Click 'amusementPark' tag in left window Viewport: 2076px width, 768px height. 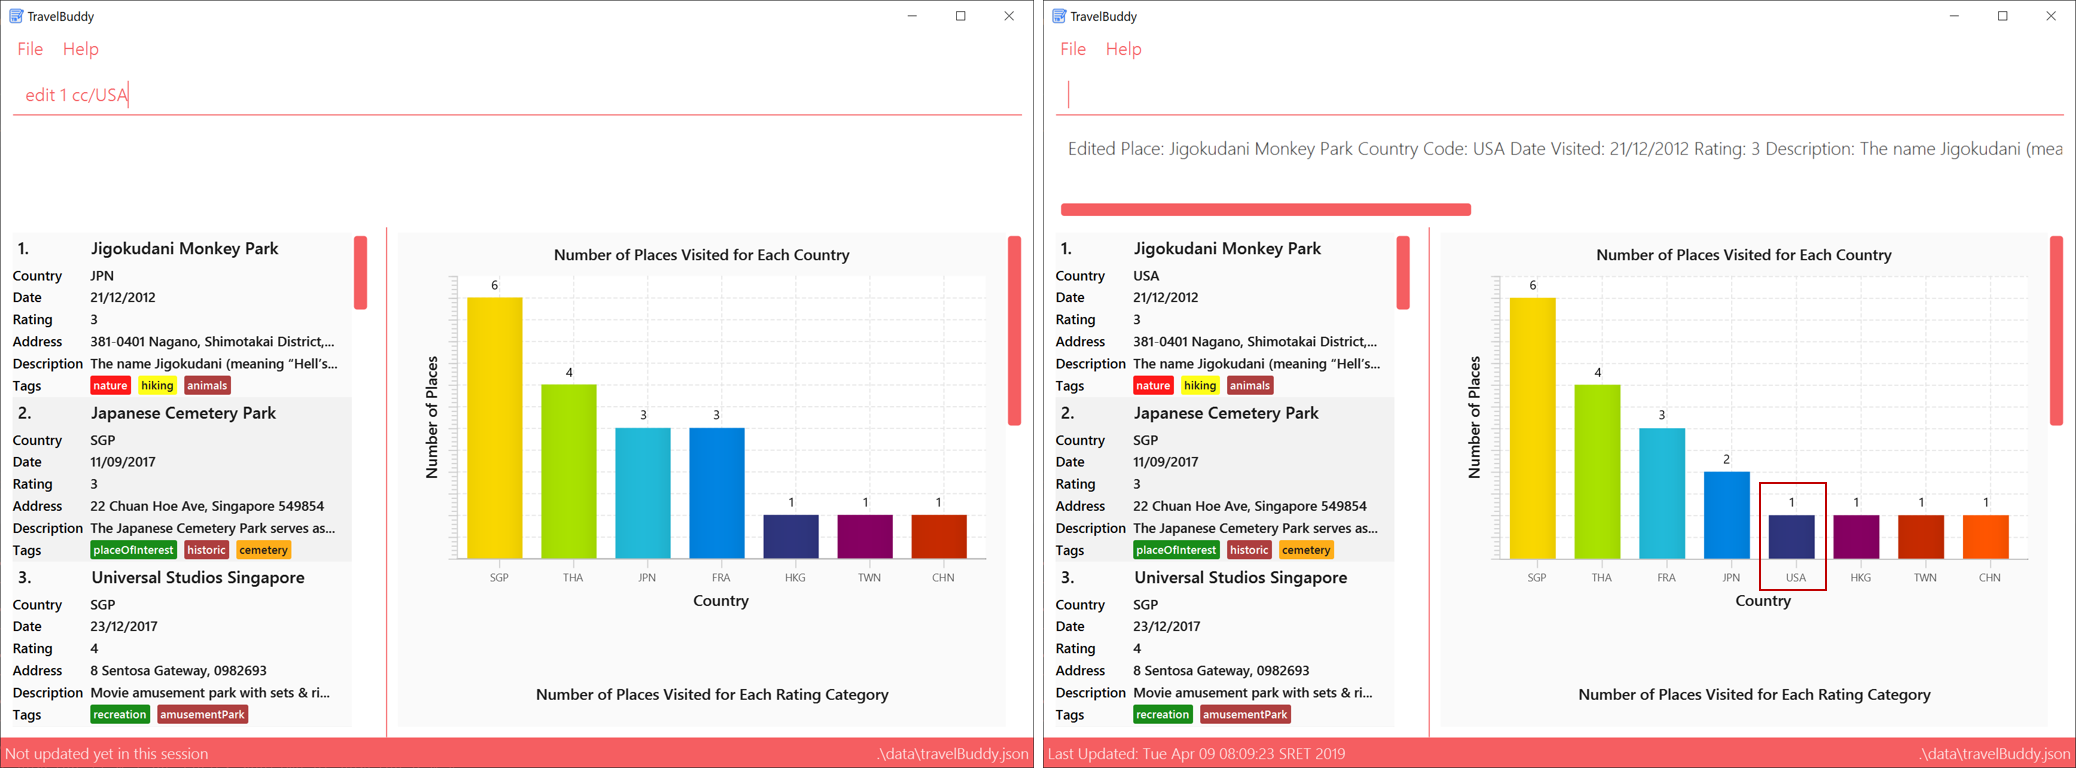pos(202,715)
